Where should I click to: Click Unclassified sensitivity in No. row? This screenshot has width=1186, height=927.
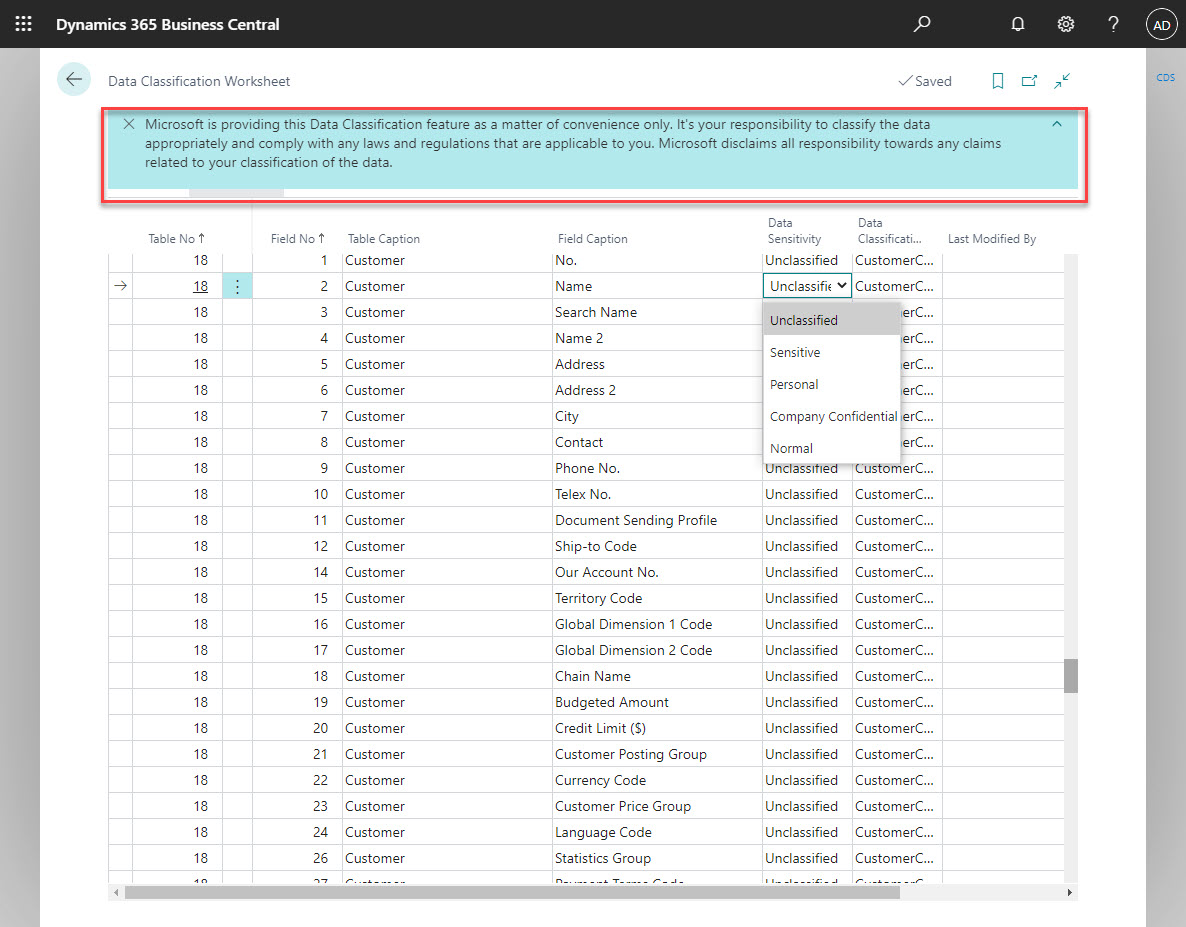(x=807, y=261)
